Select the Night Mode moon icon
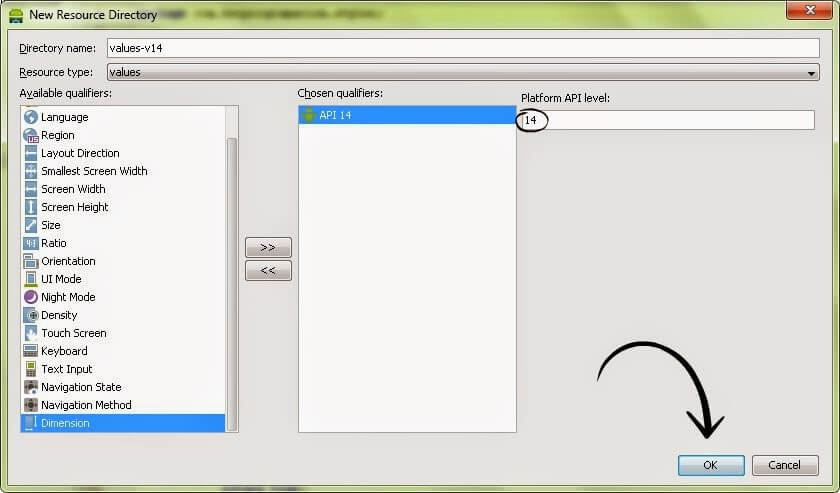This screenshot has width=840, height=493. click(x=31, y=297)
